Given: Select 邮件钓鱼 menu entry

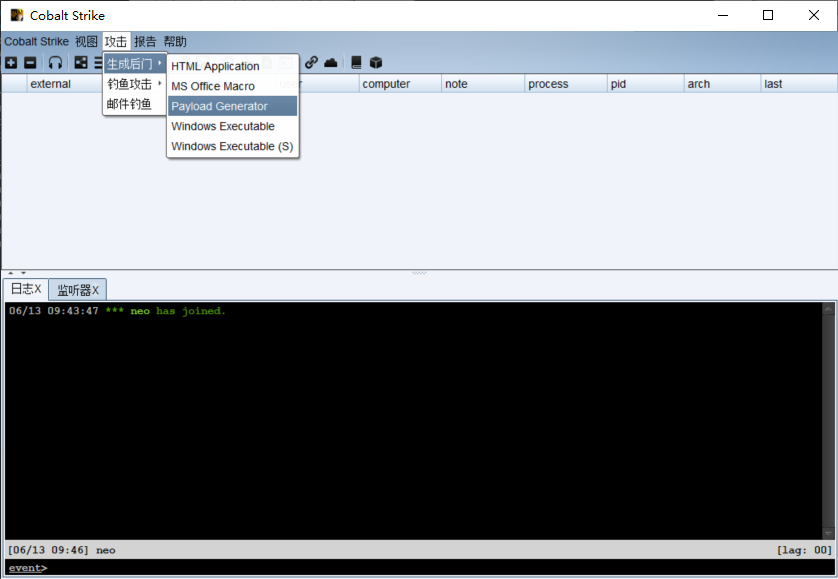Looking at the screenshot, I should click(x=135, y=104).
